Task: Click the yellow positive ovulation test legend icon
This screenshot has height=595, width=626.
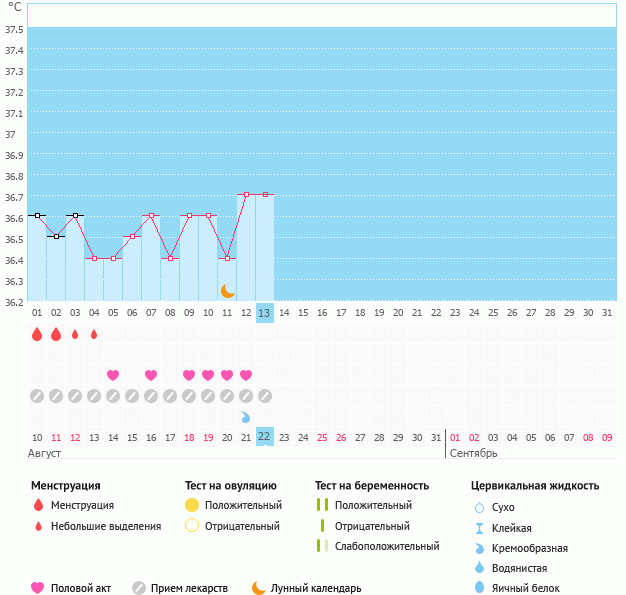Action: point(192,505)
